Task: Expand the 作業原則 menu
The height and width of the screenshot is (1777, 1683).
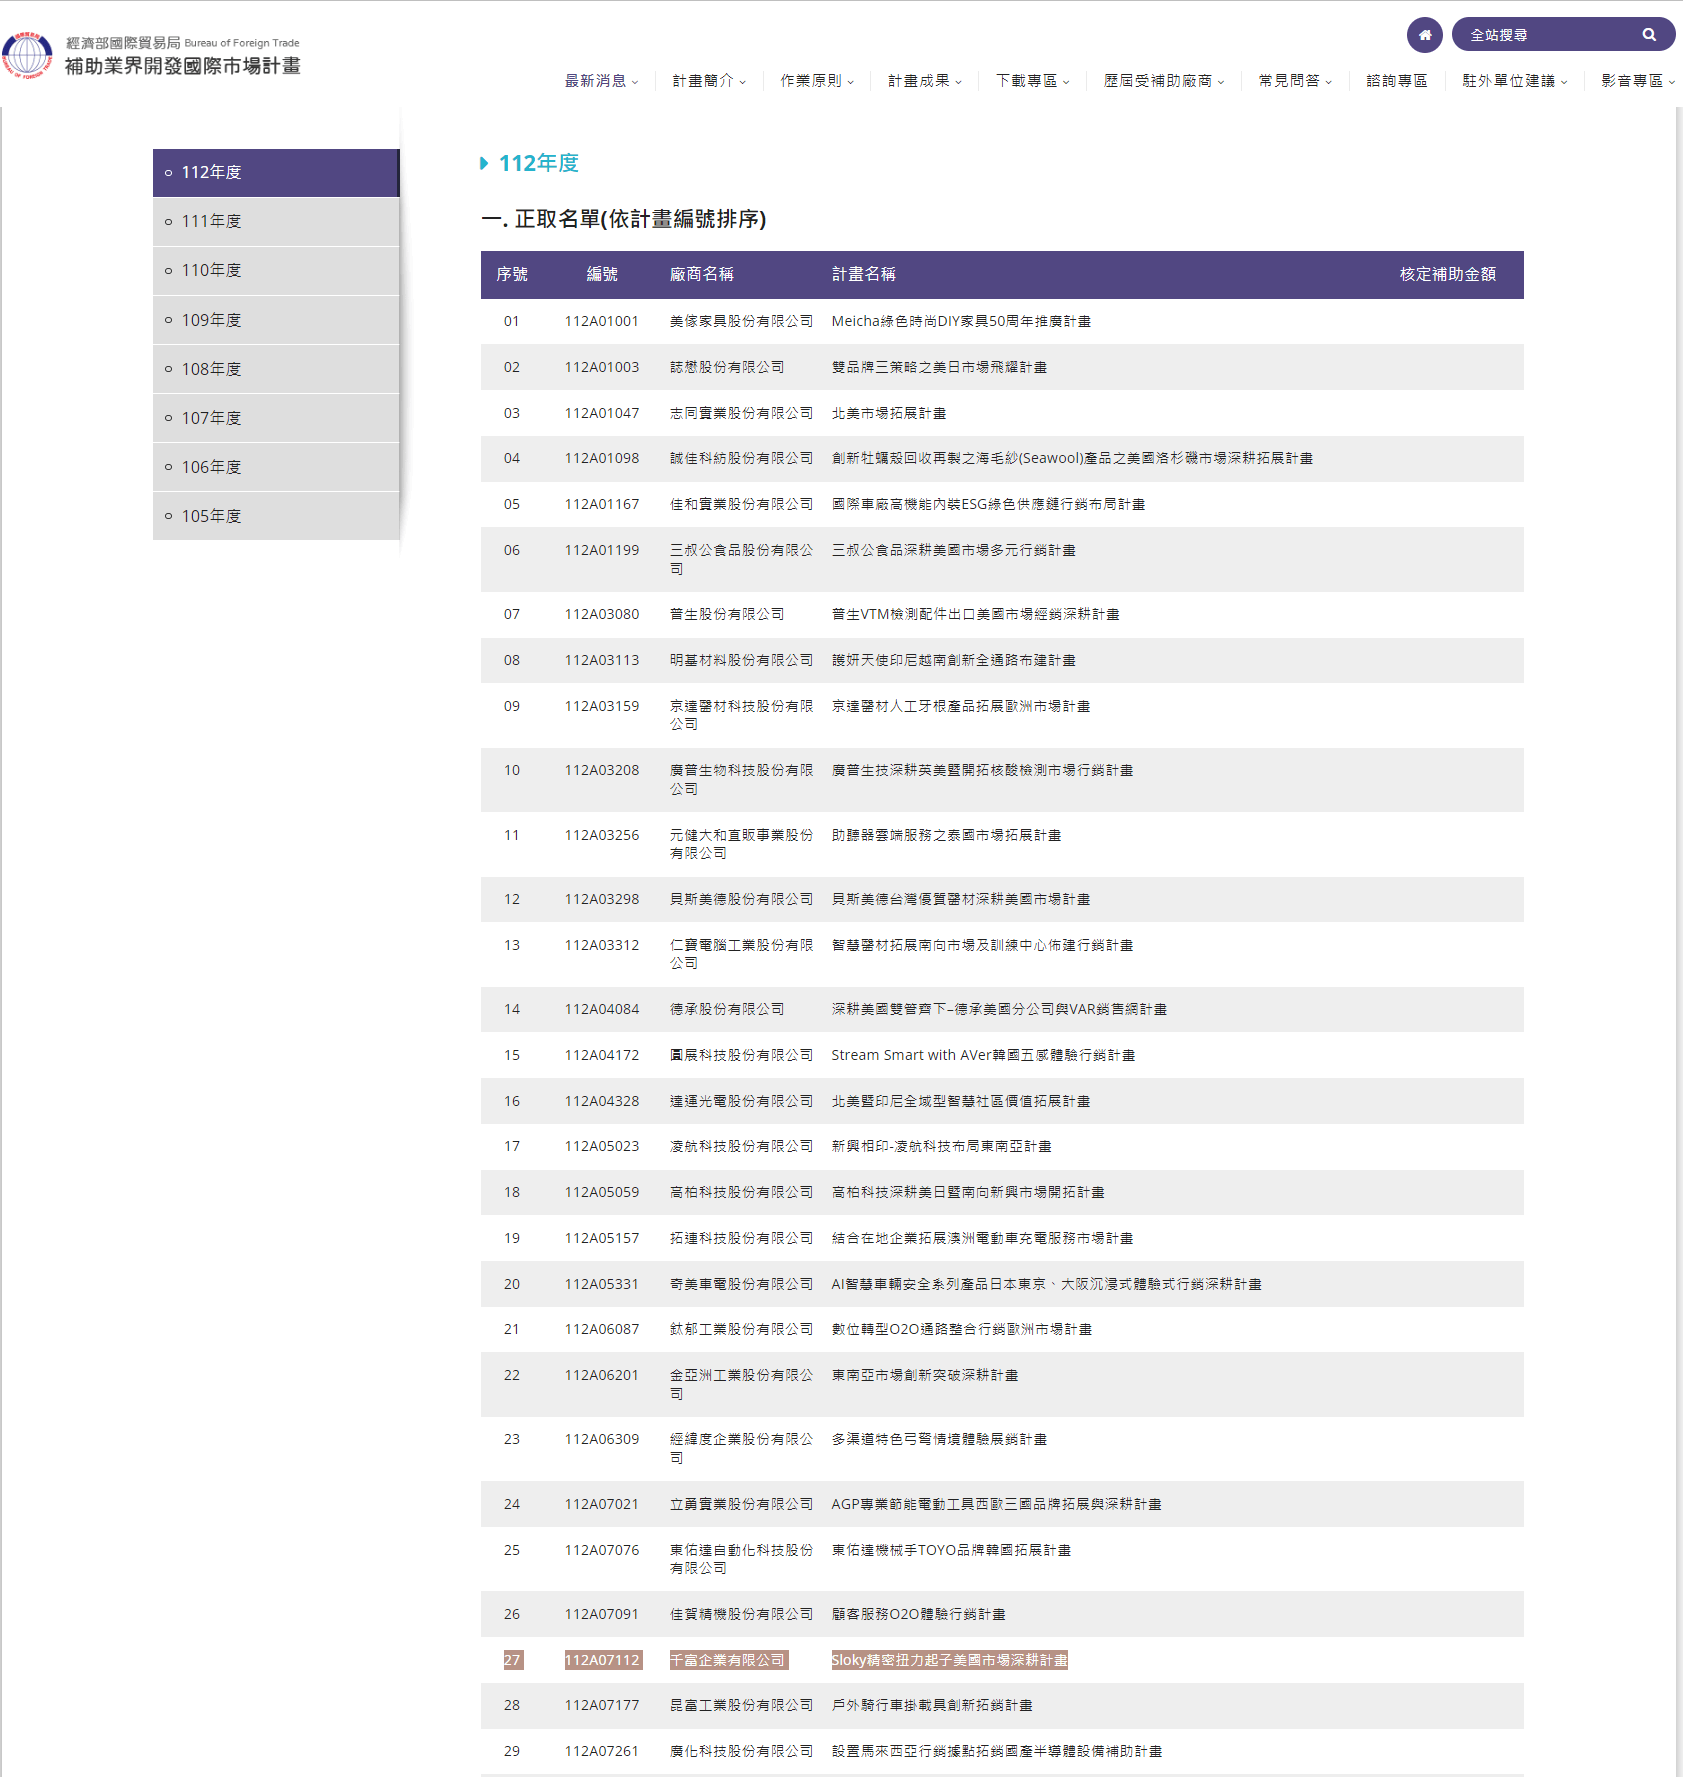Action: [817, 81]
